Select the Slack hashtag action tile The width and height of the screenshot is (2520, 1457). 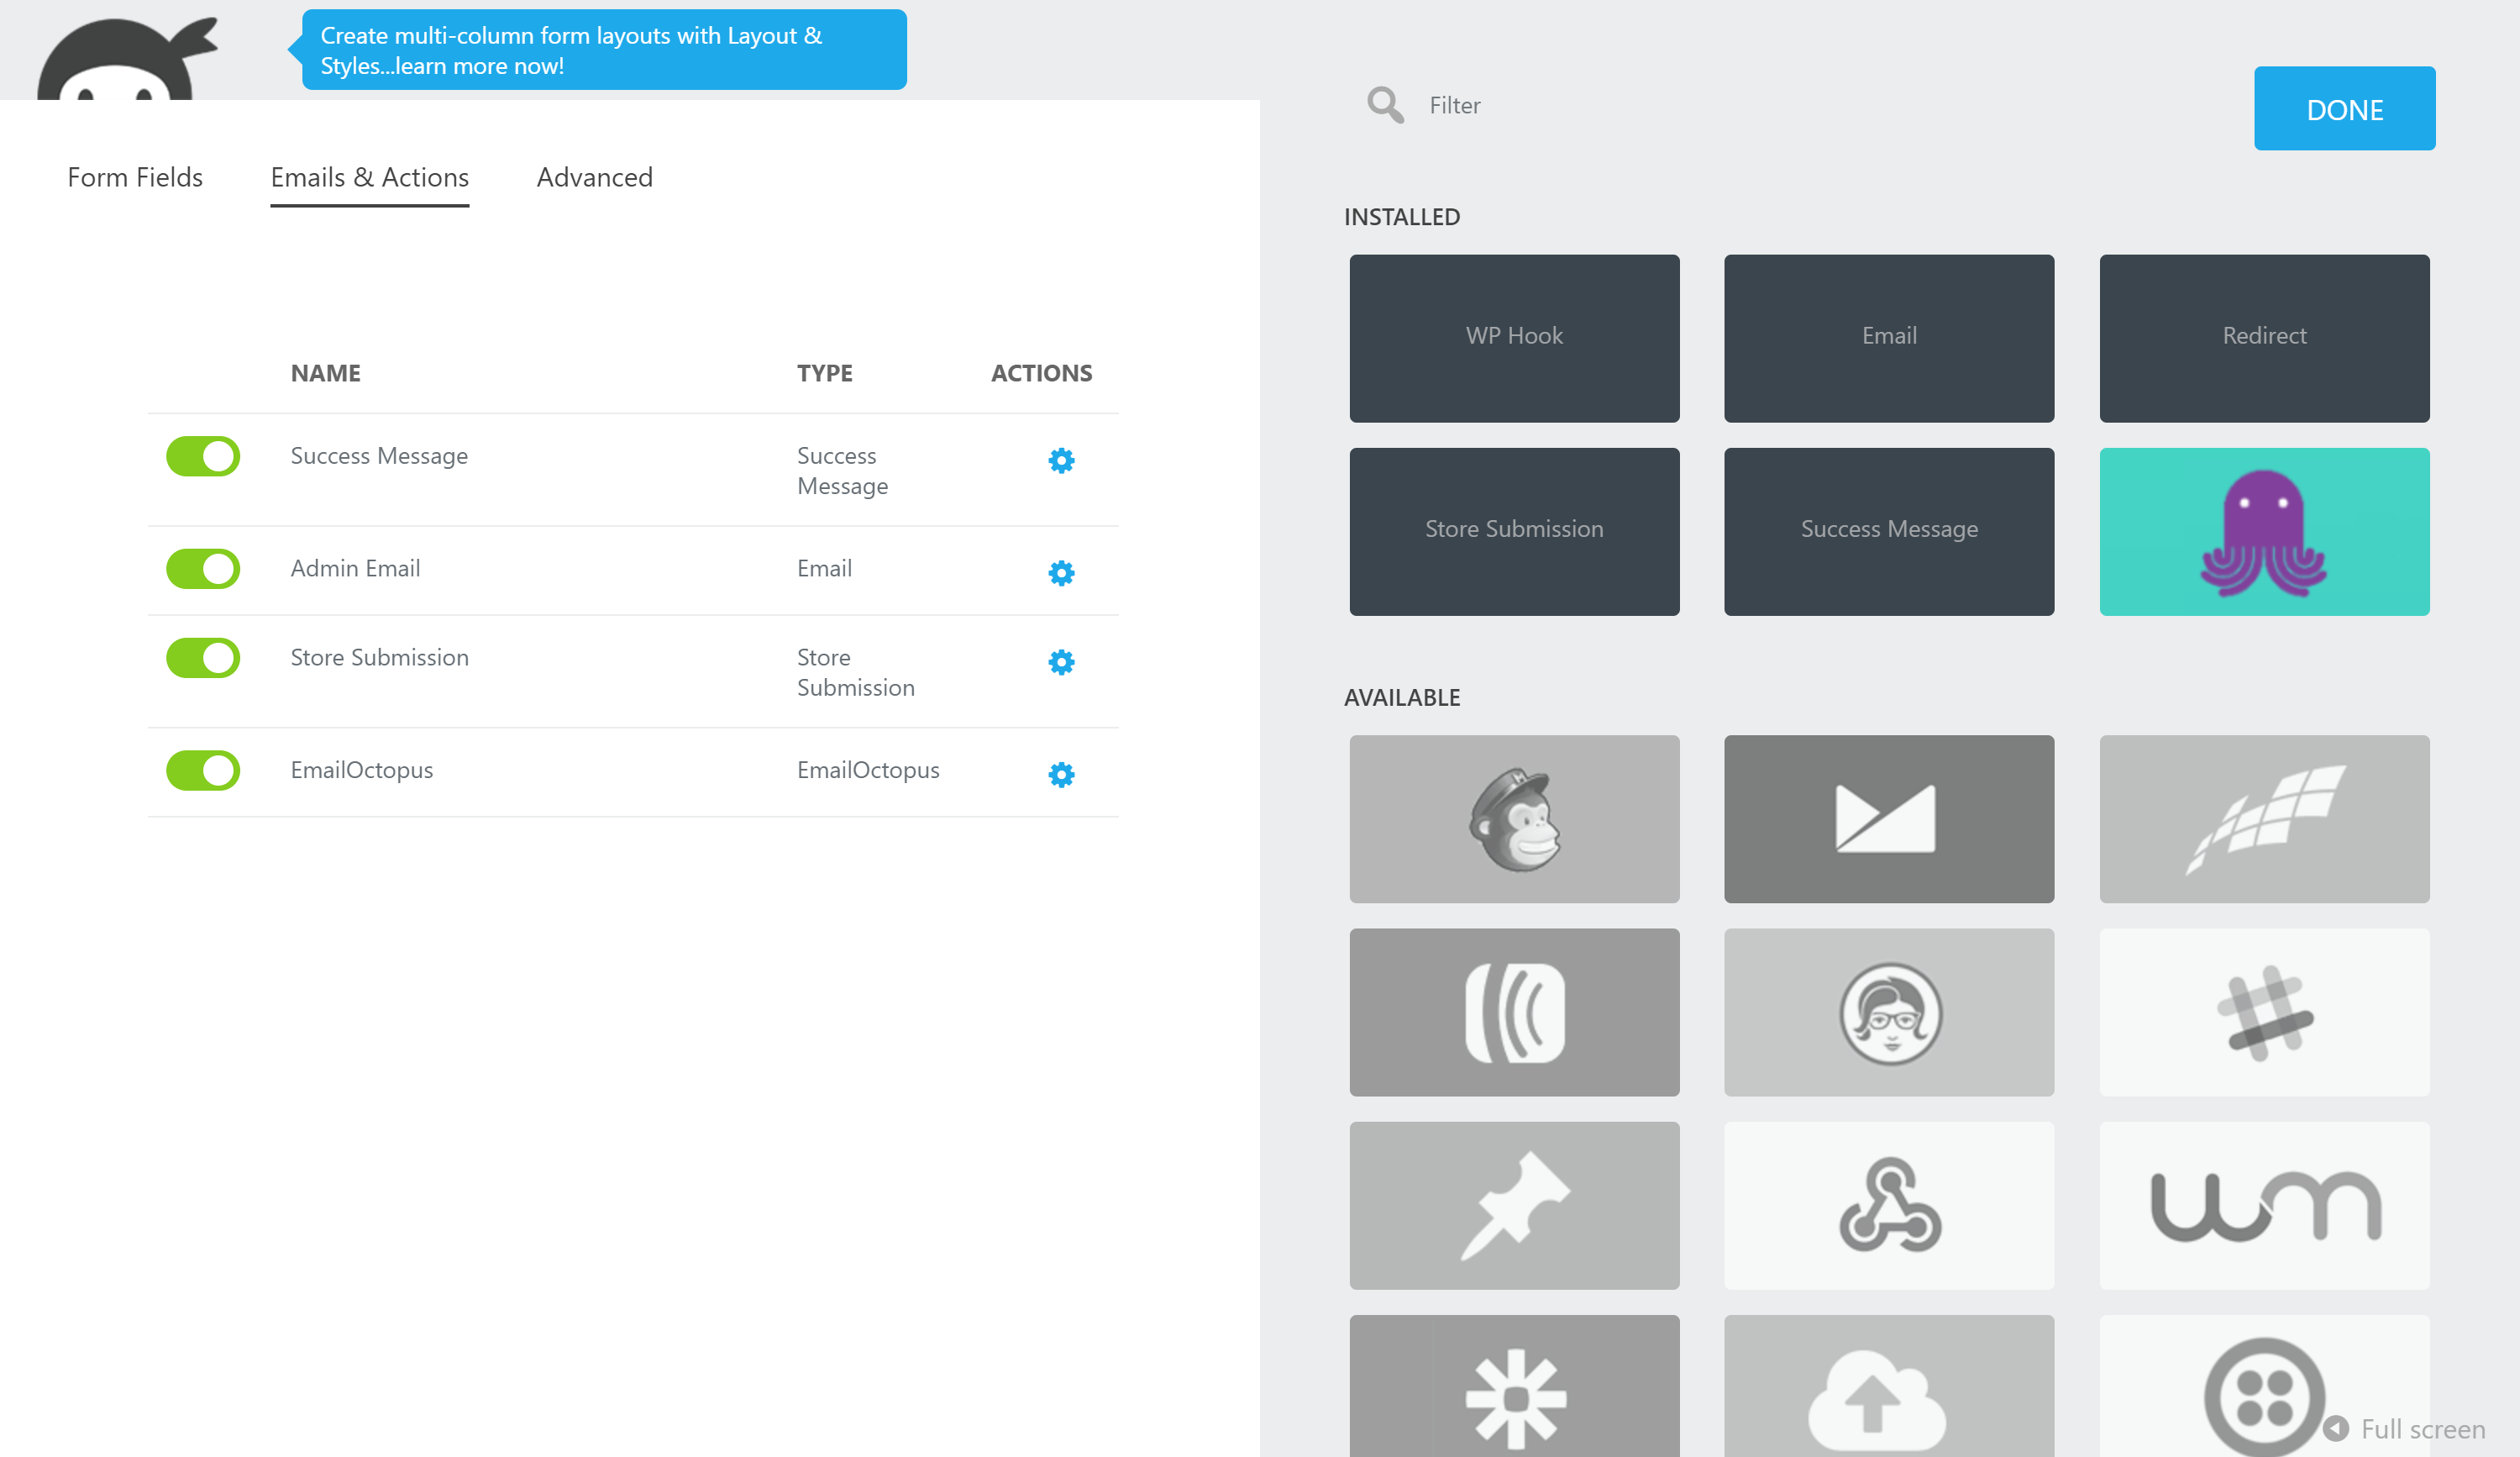(2263, 1012)
